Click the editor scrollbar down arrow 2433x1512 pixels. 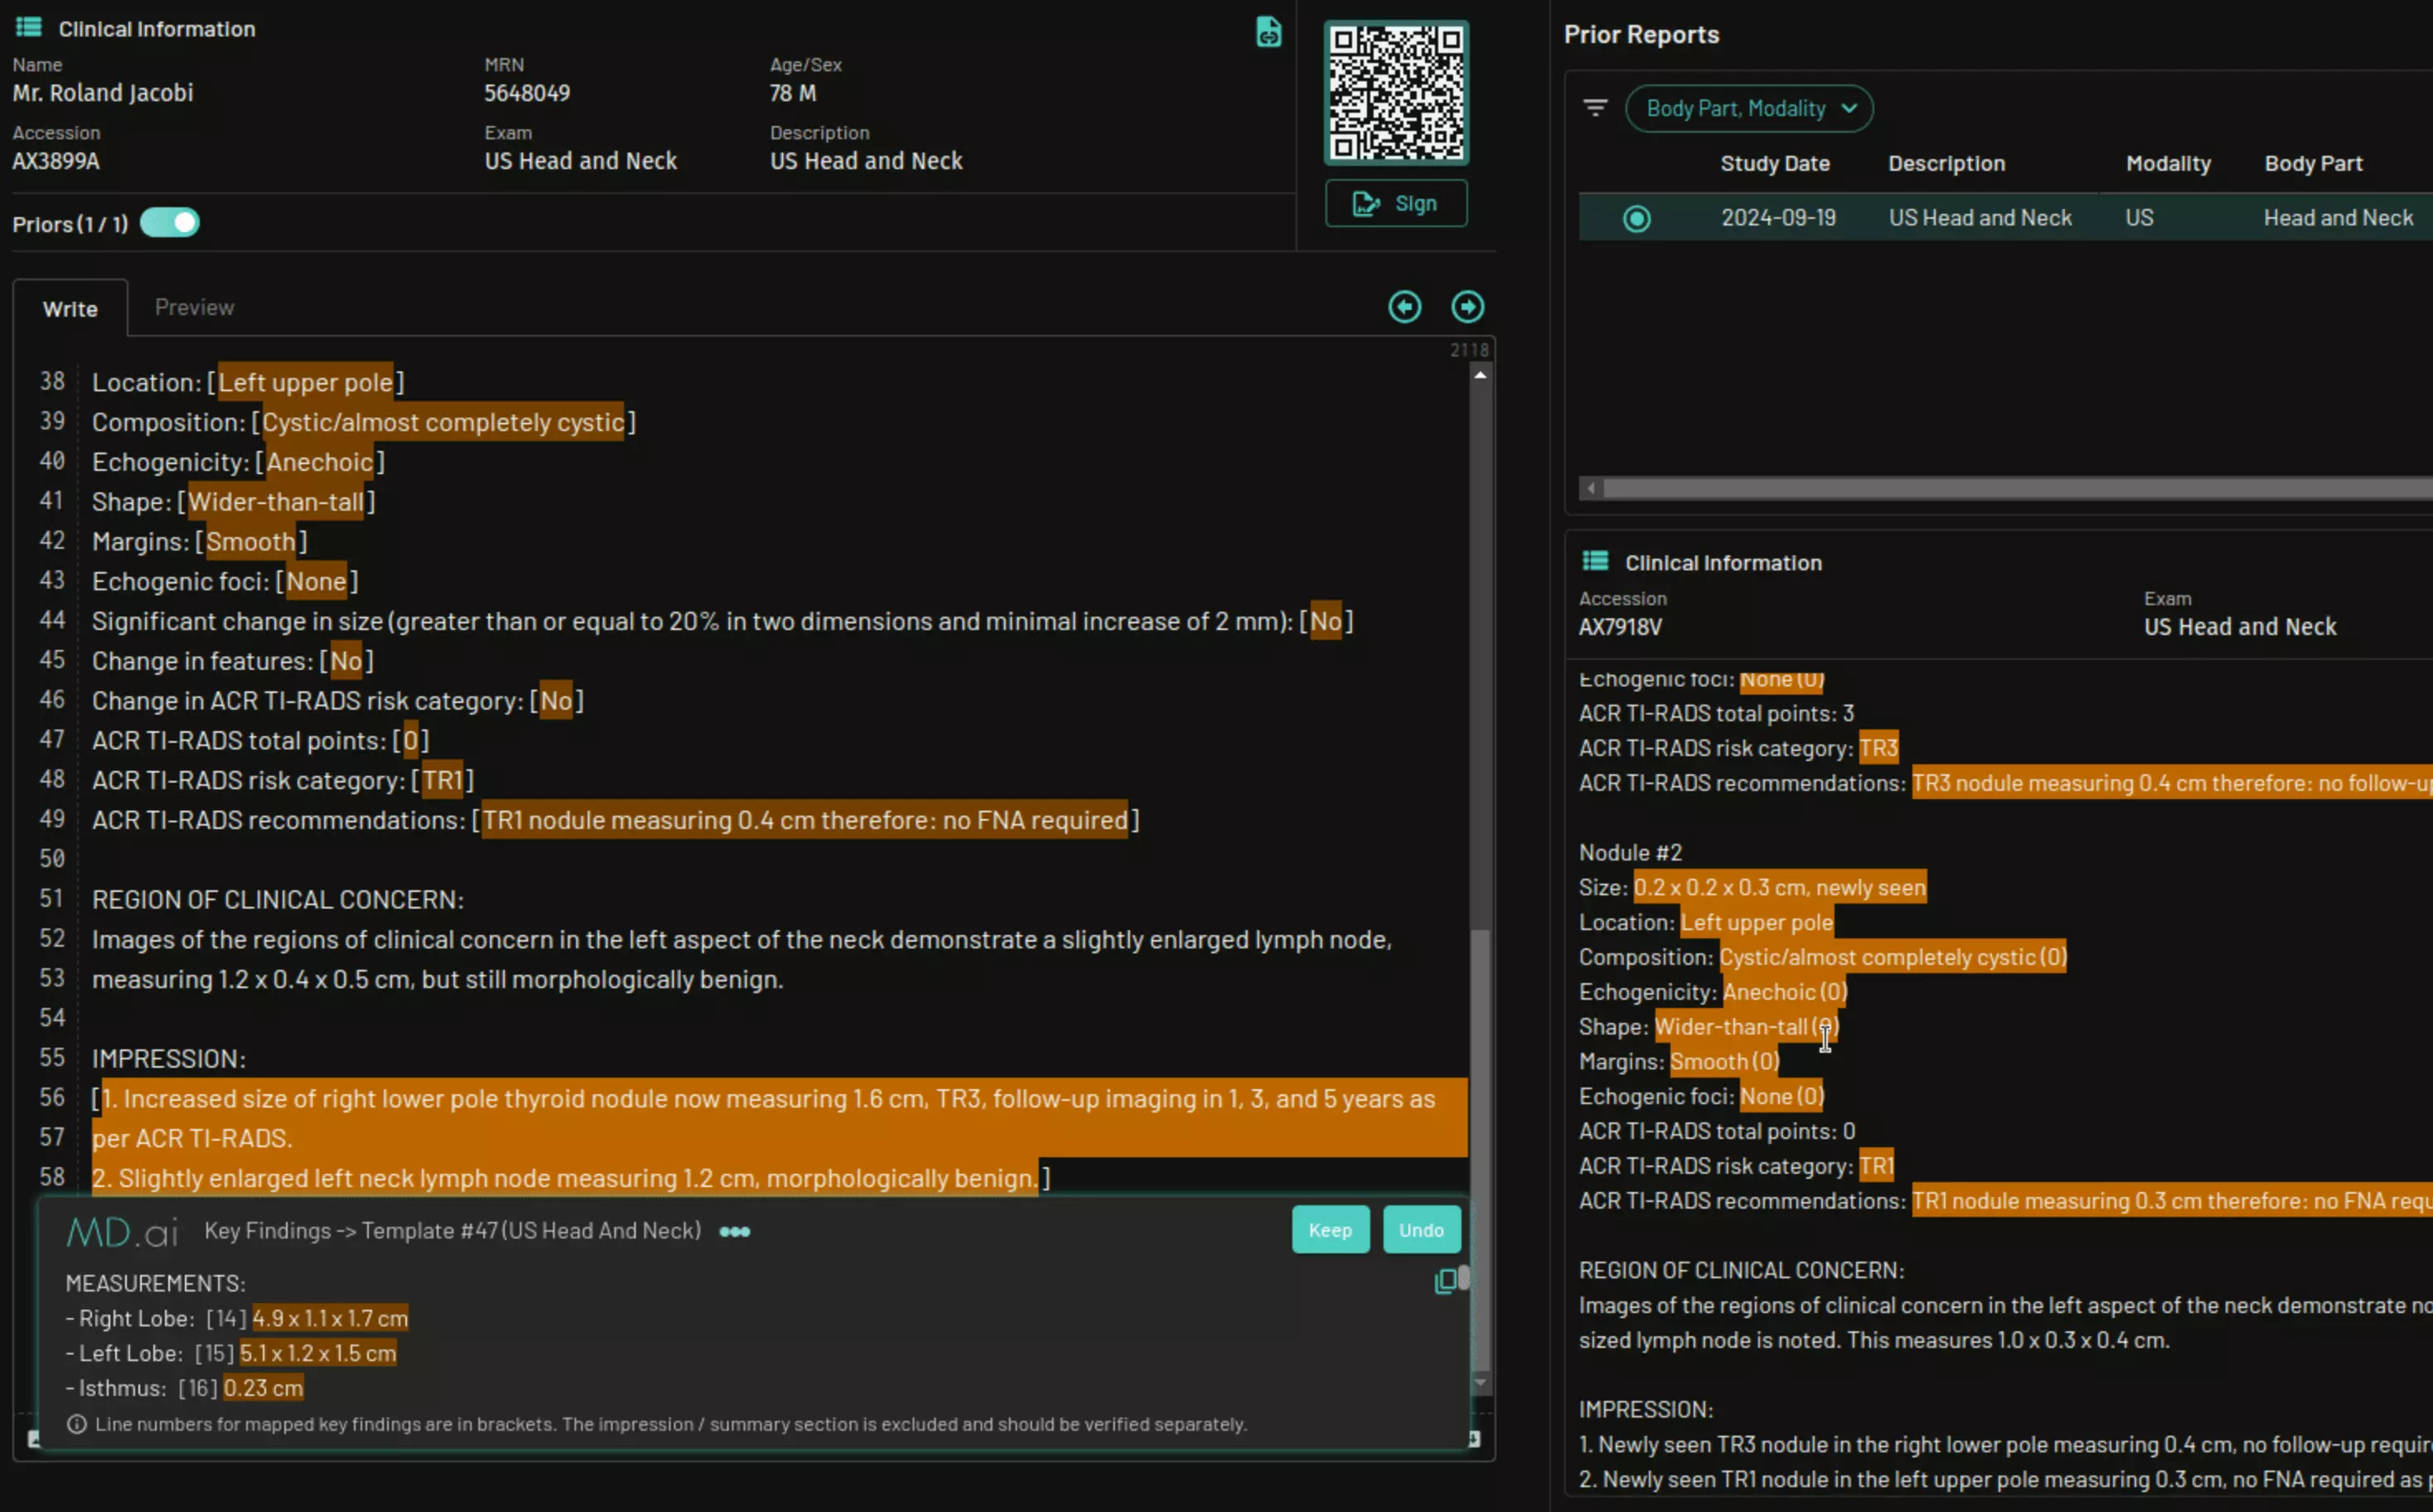[x=1480, y=1383]
